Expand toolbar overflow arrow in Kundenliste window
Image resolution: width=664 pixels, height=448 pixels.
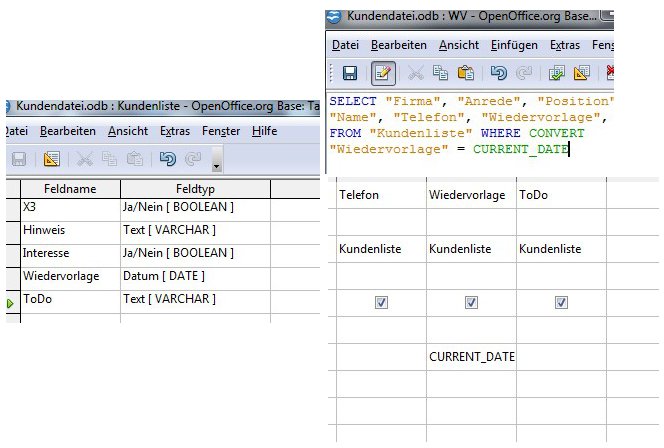216,164
